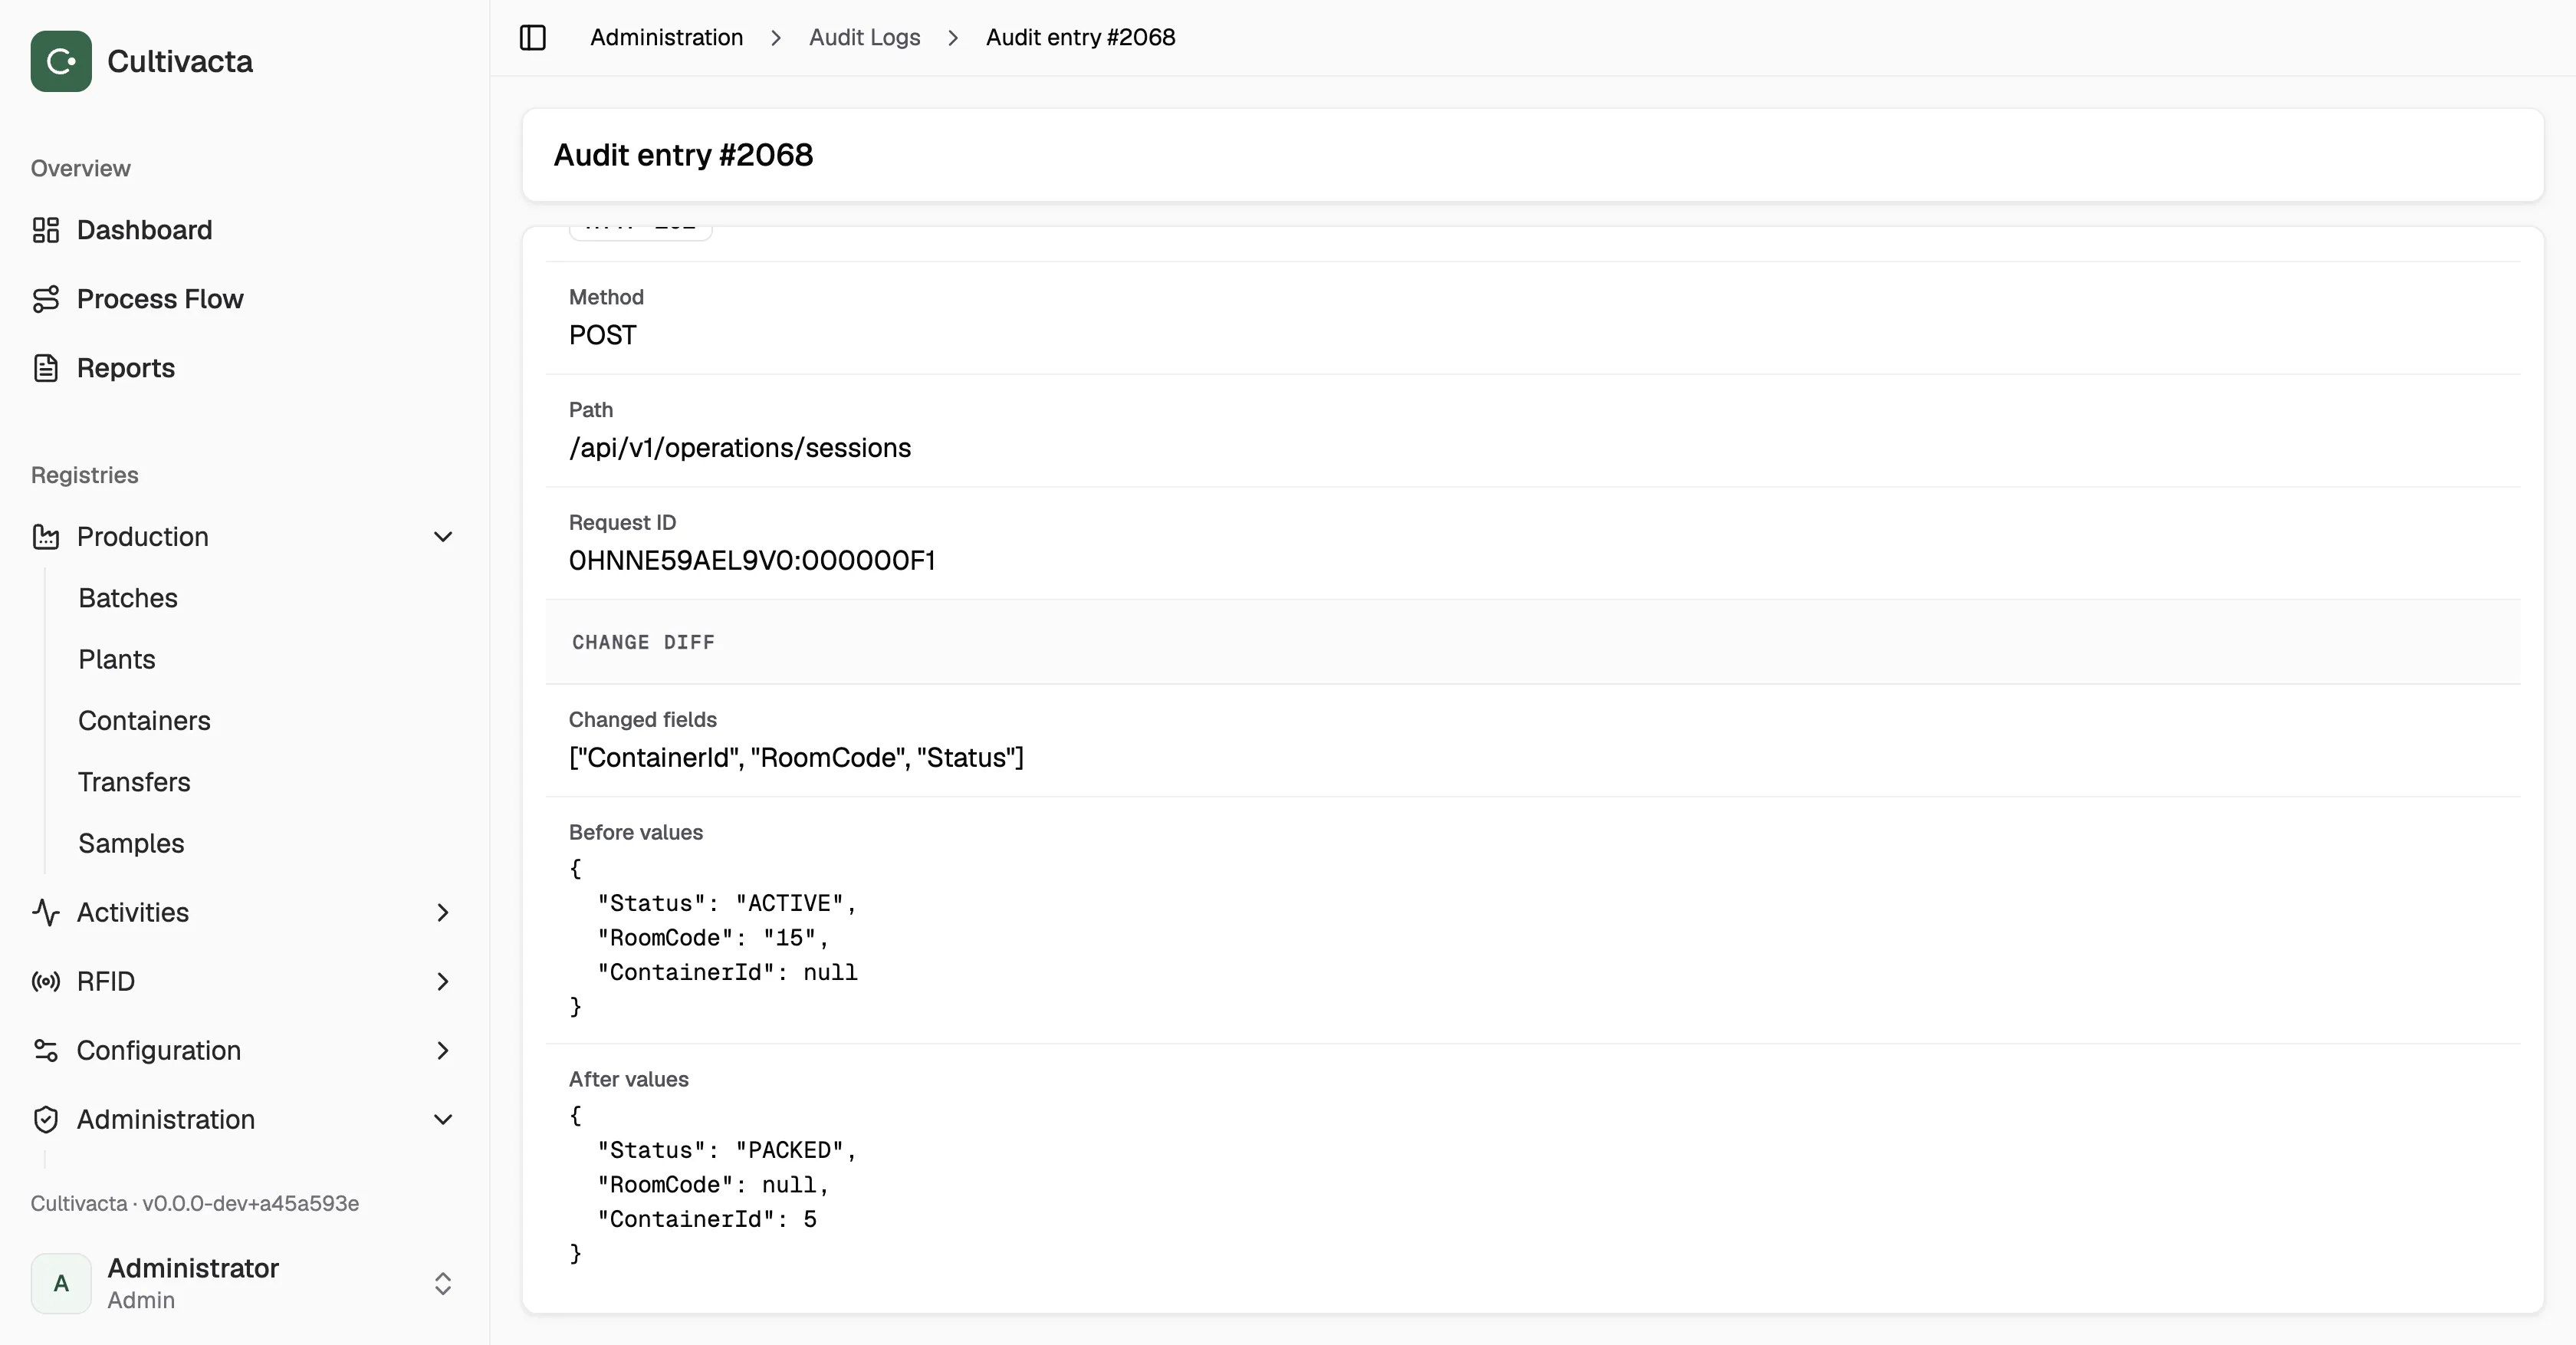Open Dashboard via its grid icon
The width and height of the screenshot is (2576, 1345).
[46, 230]
